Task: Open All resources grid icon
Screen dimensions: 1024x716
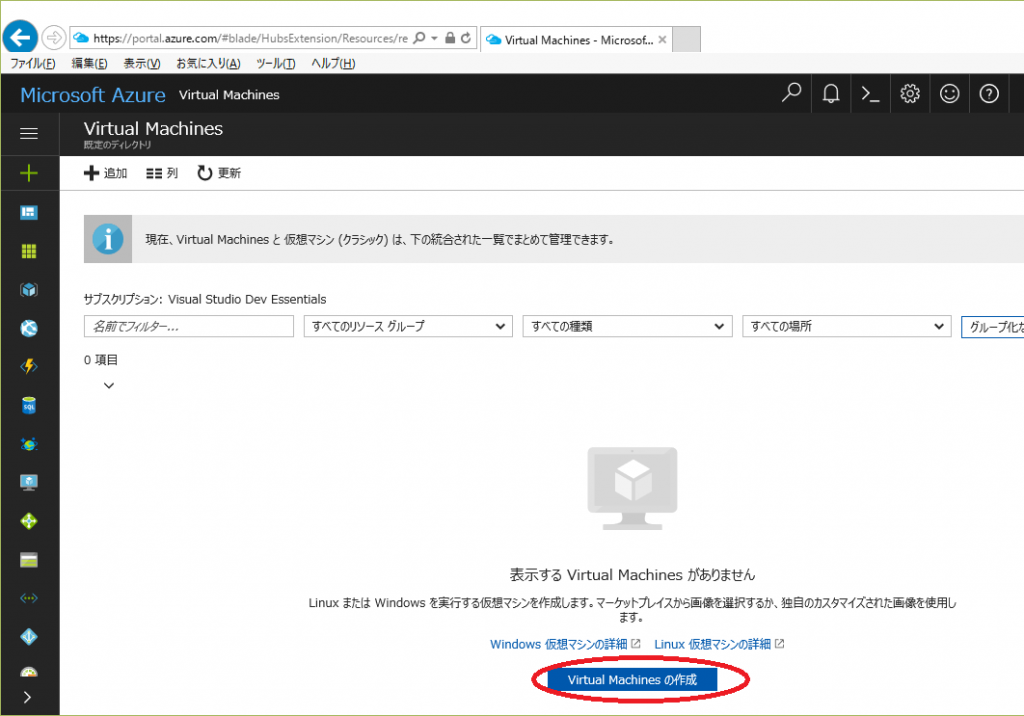Action: tap(29, 251)
